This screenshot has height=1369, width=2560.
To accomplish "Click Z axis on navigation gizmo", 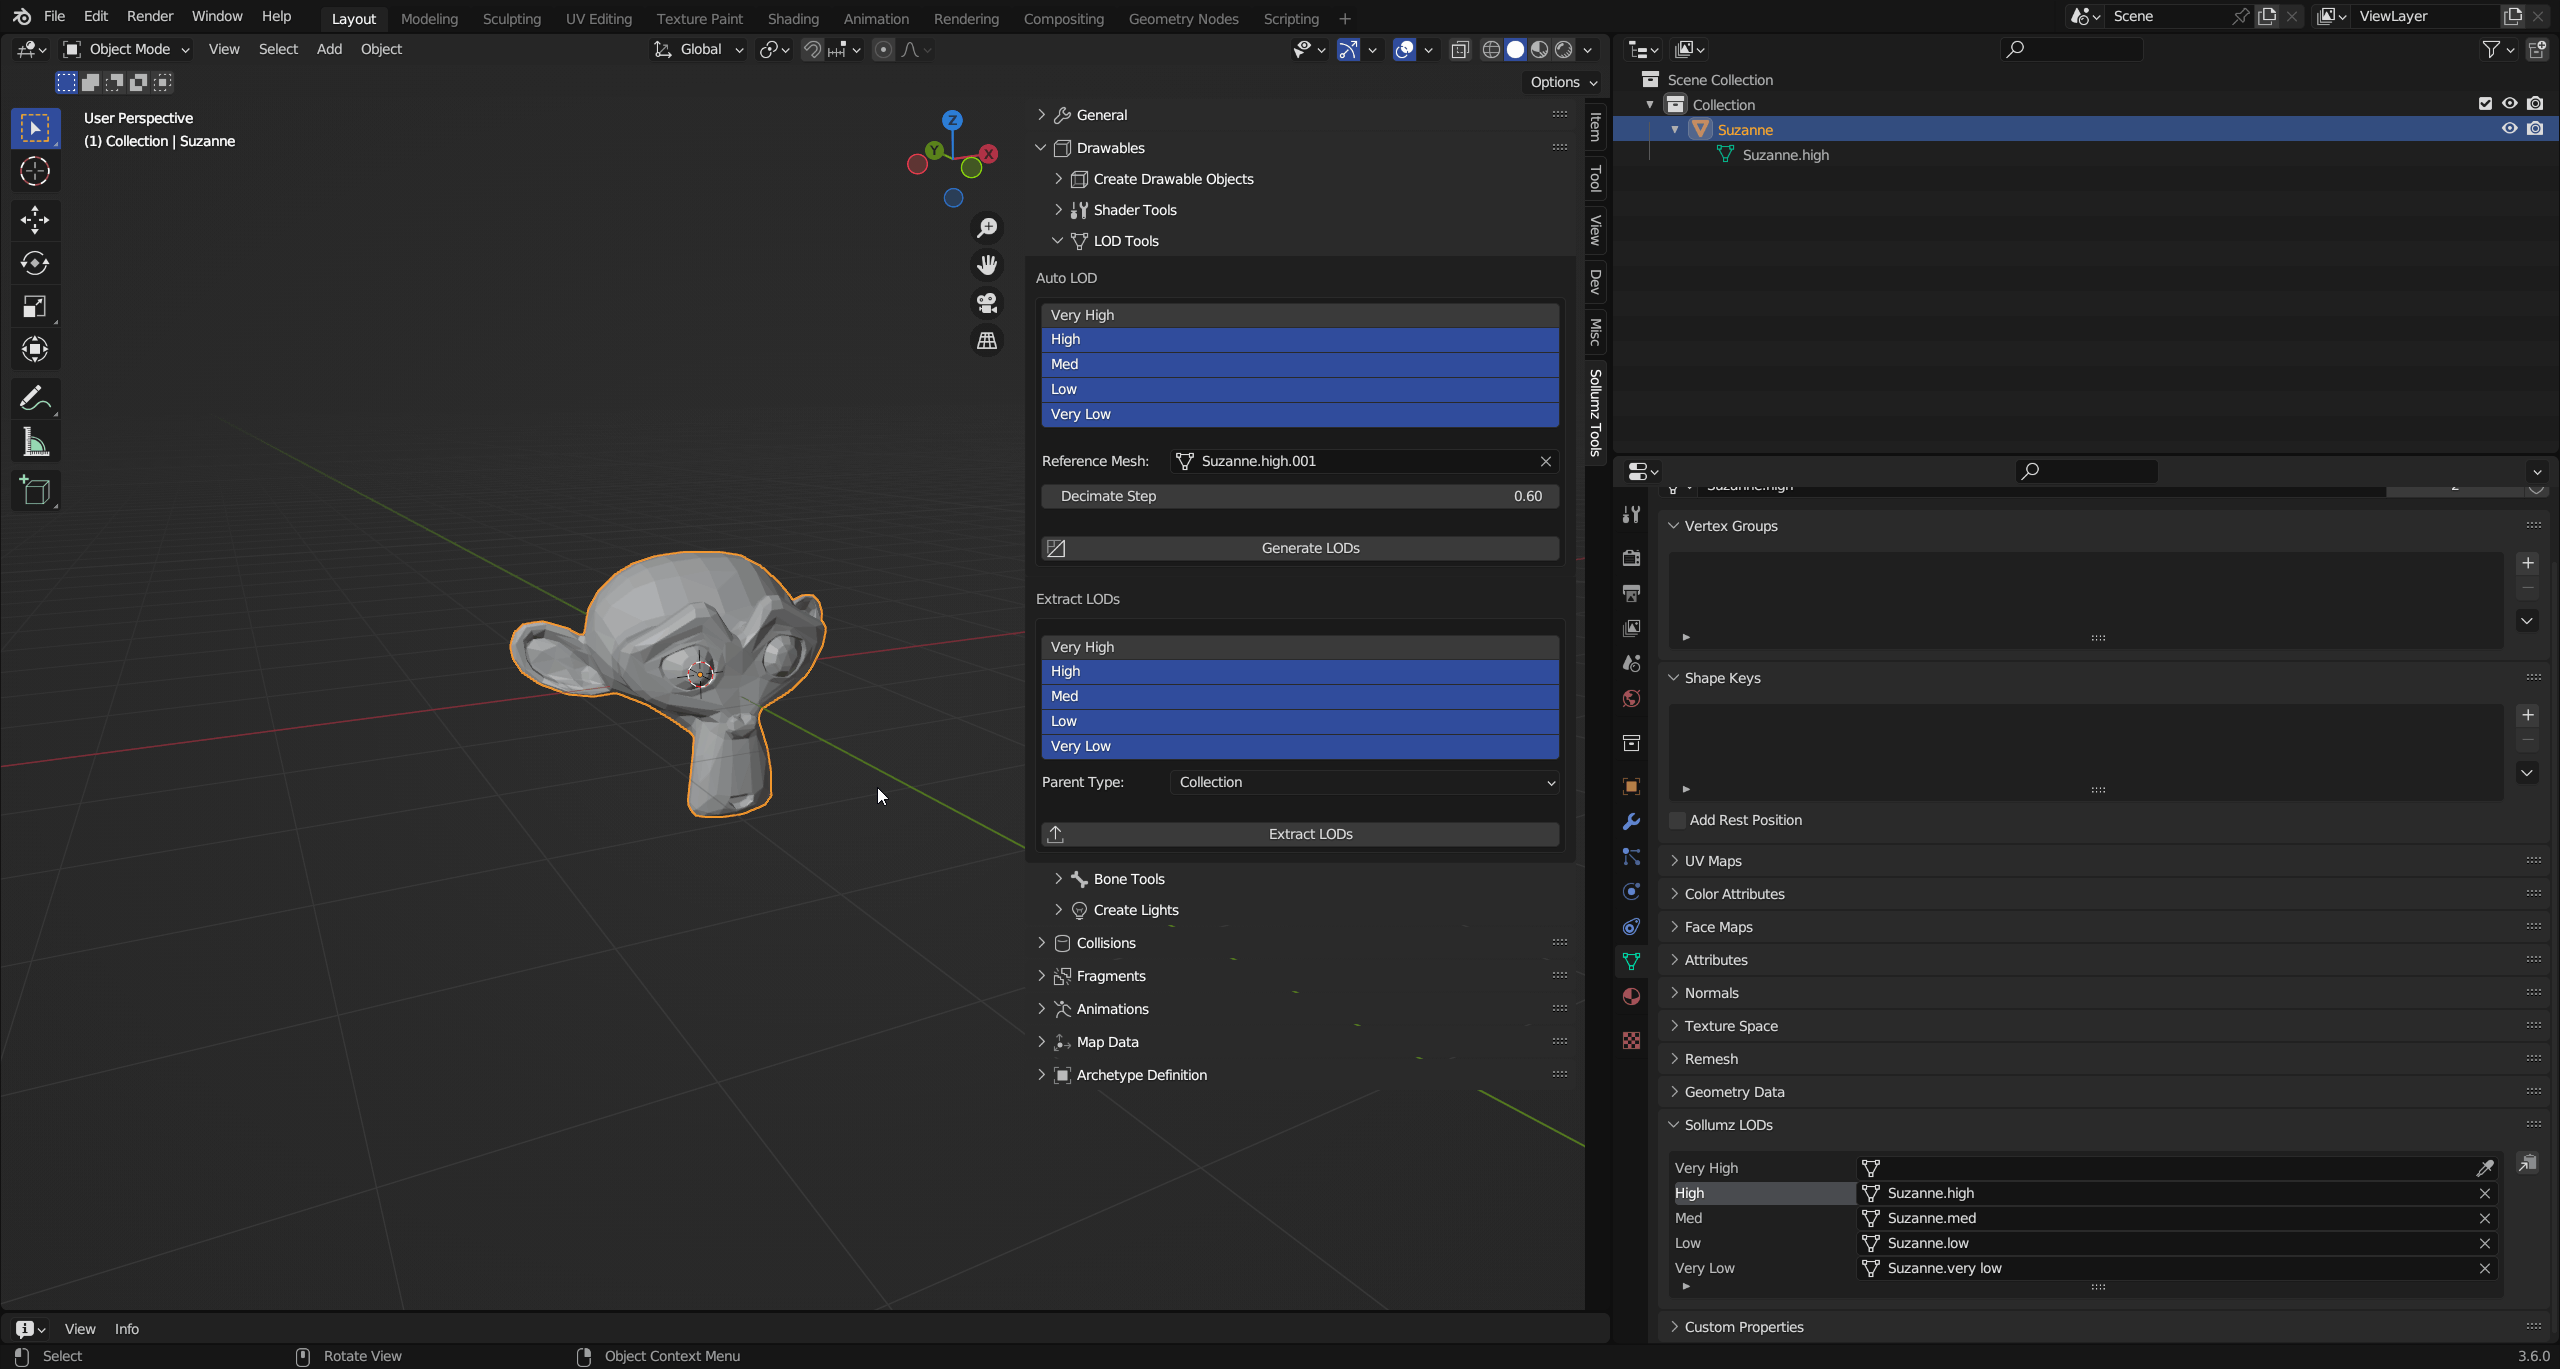I will point(952,120).
